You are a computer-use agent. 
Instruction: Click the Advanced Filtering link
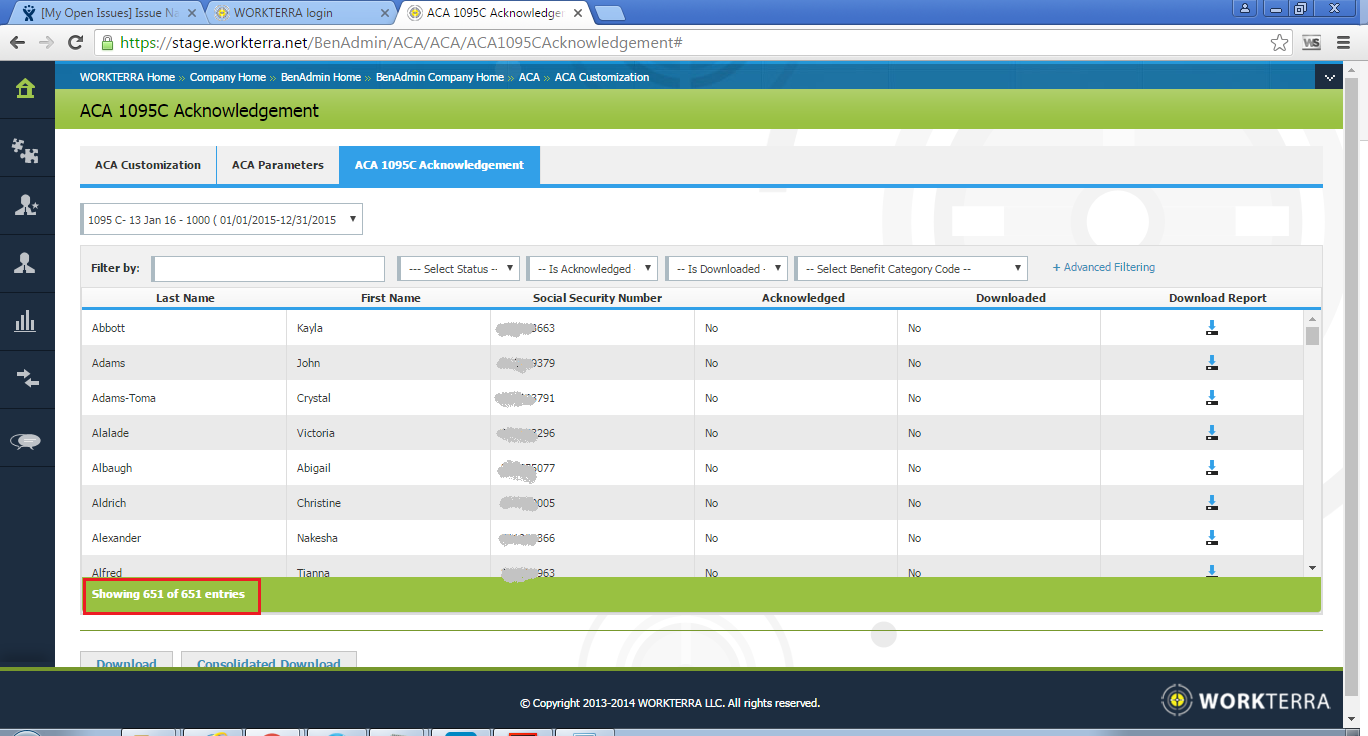click(x=1104, y=268)
